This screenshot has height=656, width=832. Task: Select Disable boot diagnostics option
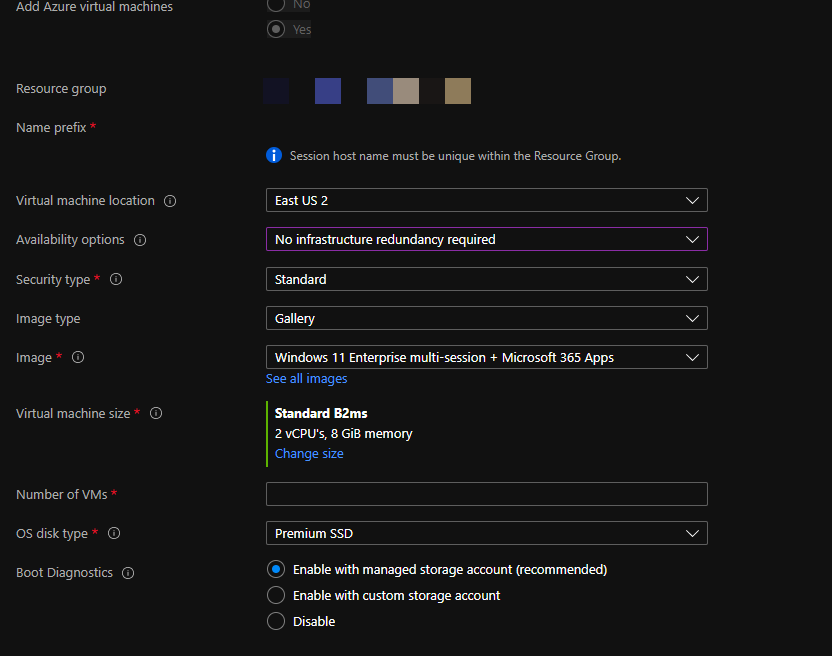pyautogui.click(x=276, y=621)
